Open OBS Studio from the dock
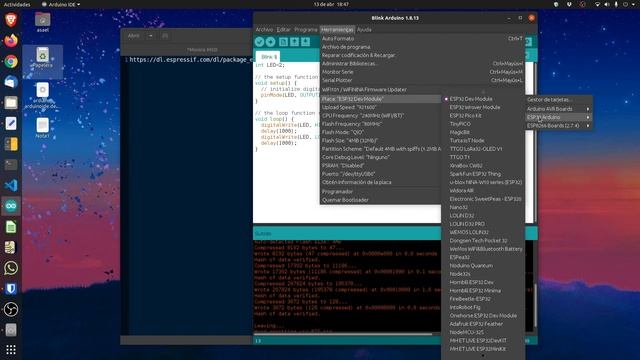This screenshot has height=360, width=640. pos(11,309)
